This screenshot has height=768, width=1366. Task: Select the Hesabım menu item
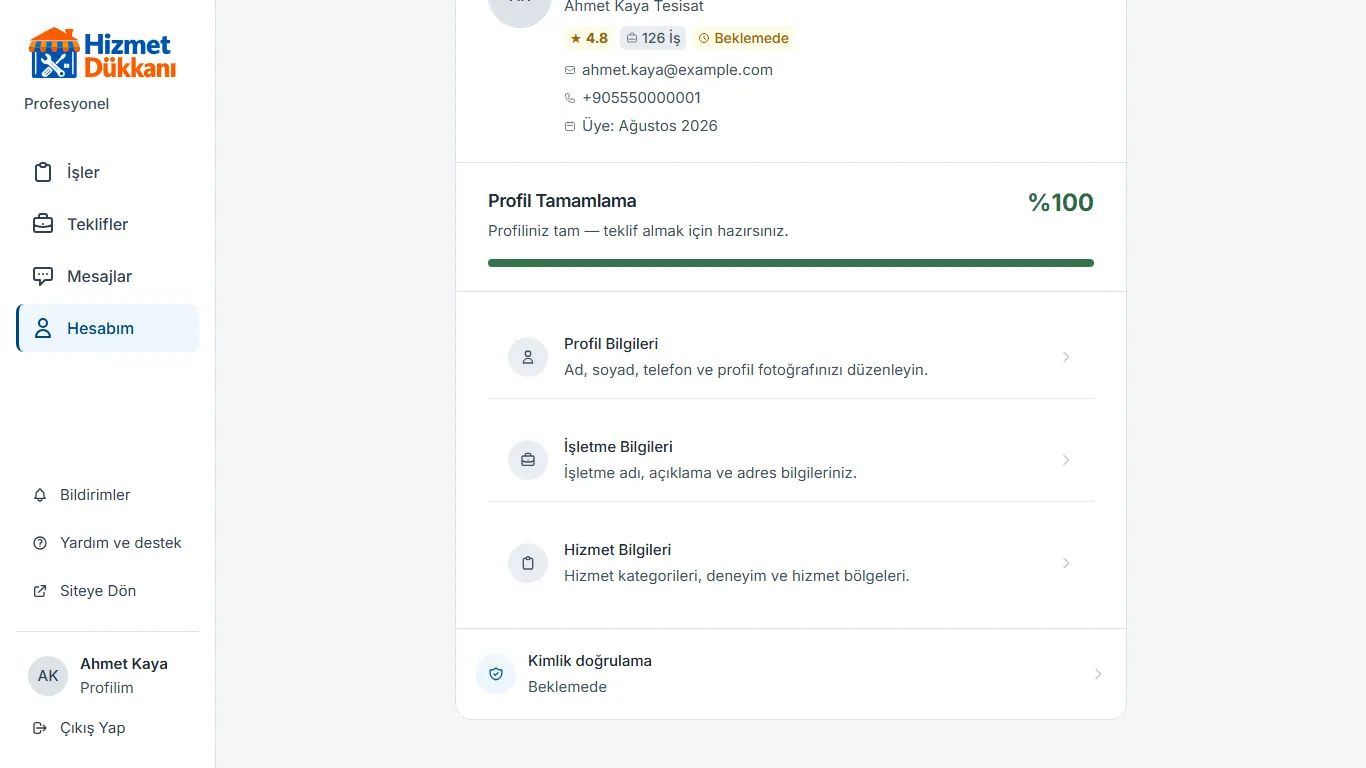point(108,328)
